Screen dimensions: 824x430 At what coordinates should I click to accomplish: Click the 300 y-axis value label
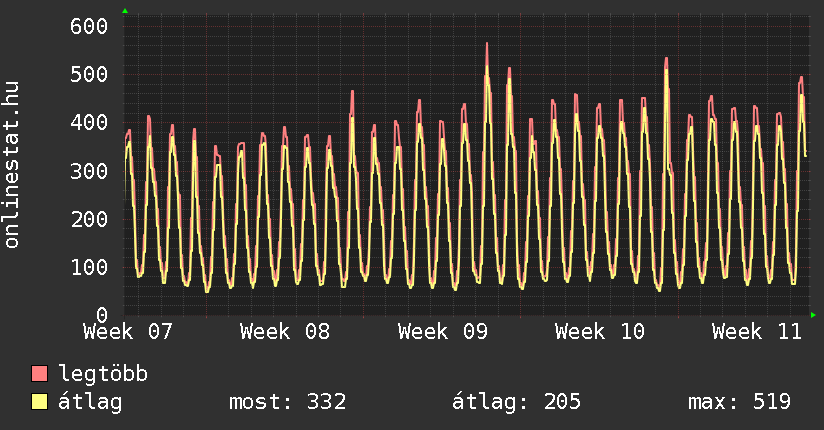pos(88,171)
